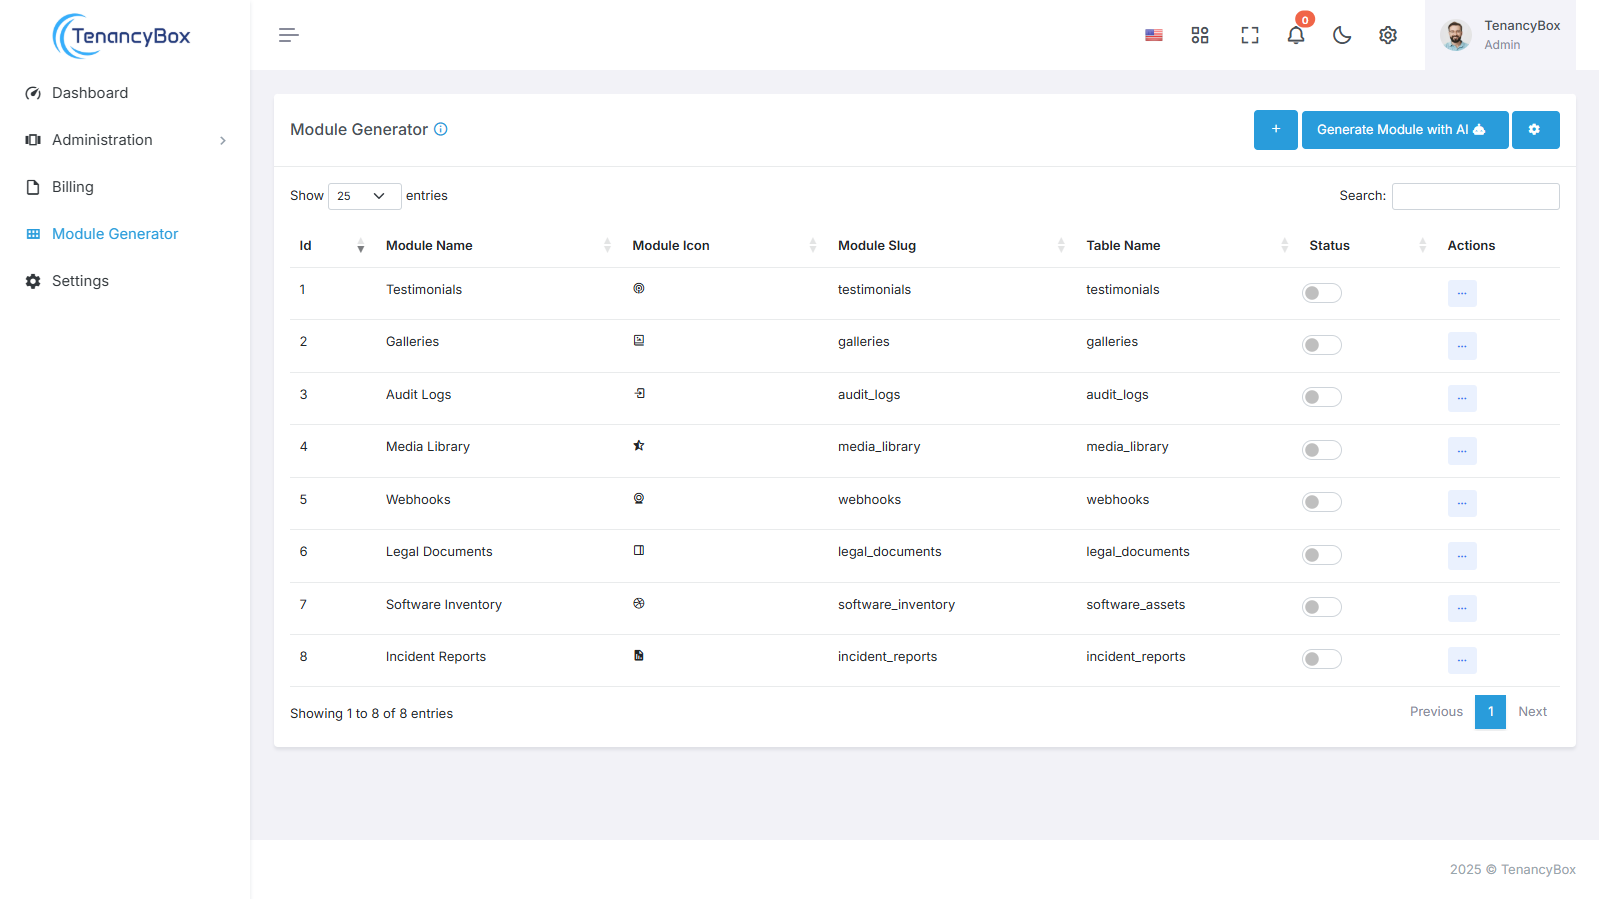Enter fullscreen mode from top bar

(1249, 35)
